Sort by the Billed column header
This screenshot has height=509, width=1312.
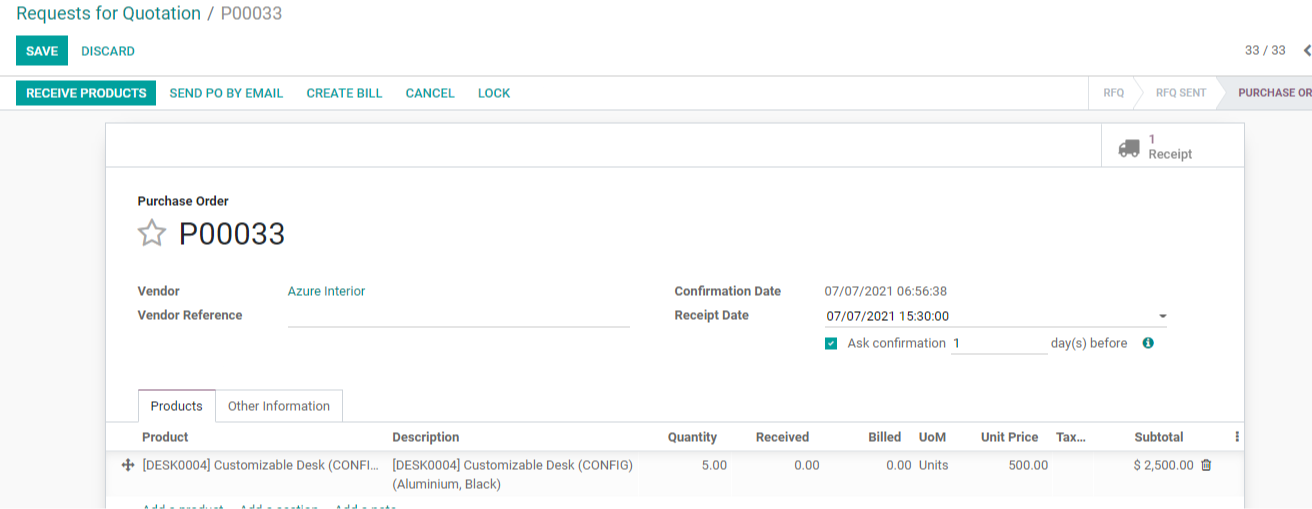click(x=884, y=437)
